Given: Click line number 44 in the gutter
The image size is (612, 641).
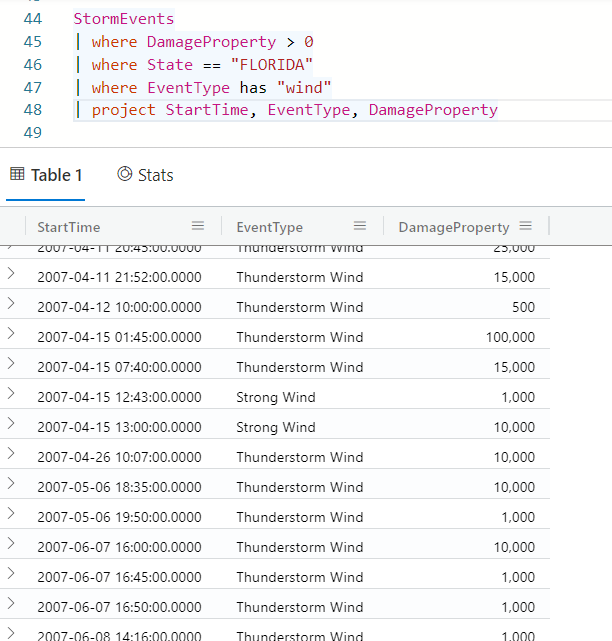Looking at the screenshot, I should 33,19.
